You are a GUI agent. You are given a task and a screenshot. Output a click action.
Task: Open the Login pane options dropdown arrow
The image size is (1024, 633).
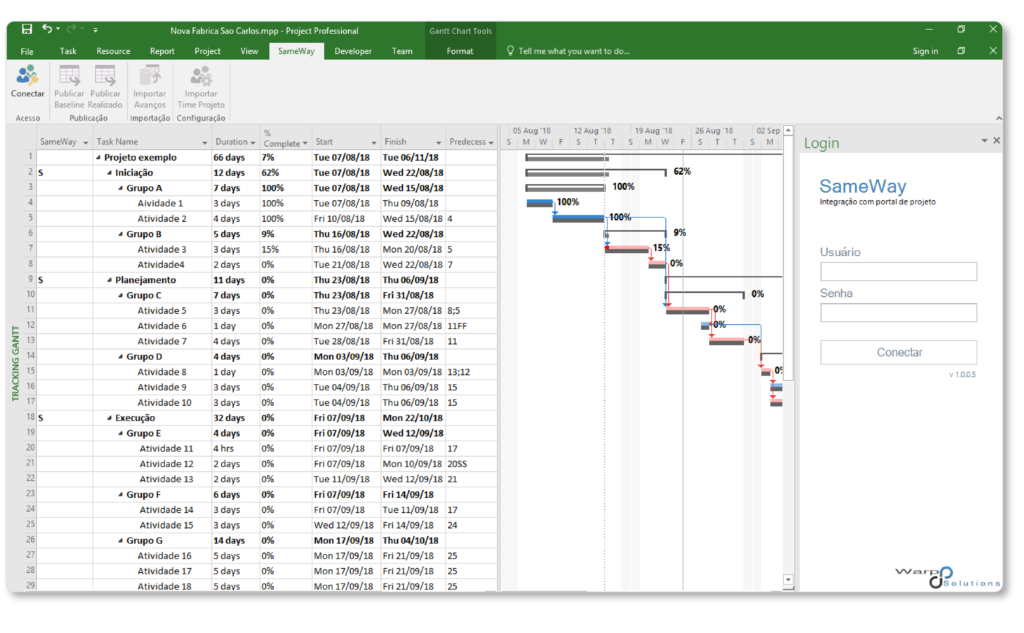[x=983, y=141]
